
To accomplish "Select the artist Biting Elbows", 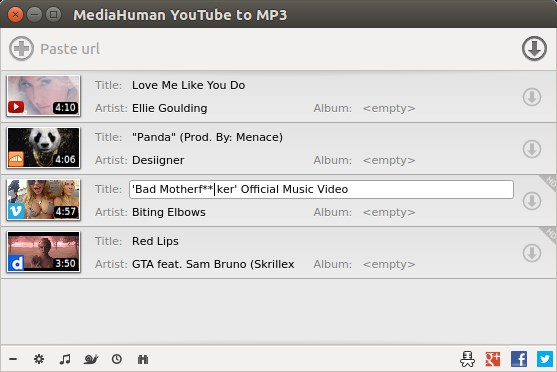I will pyautogui.click(x=169, y=212).
